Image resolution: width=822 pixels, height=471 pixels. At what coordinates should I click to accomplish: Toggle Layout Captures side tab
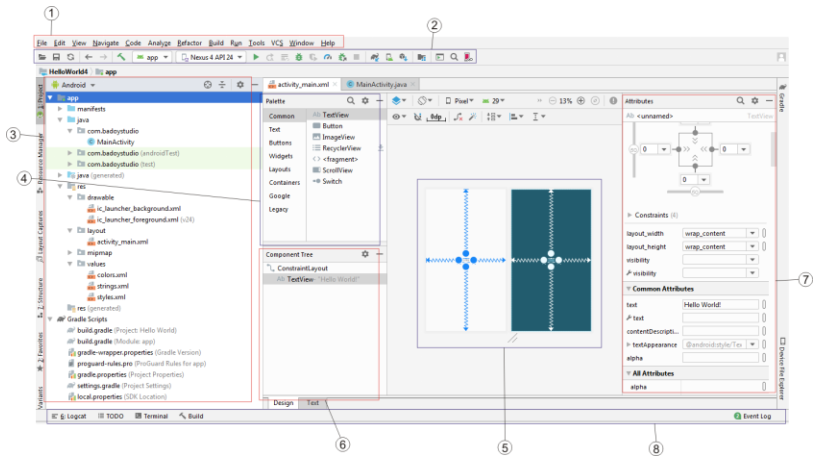tap(40, 236)
